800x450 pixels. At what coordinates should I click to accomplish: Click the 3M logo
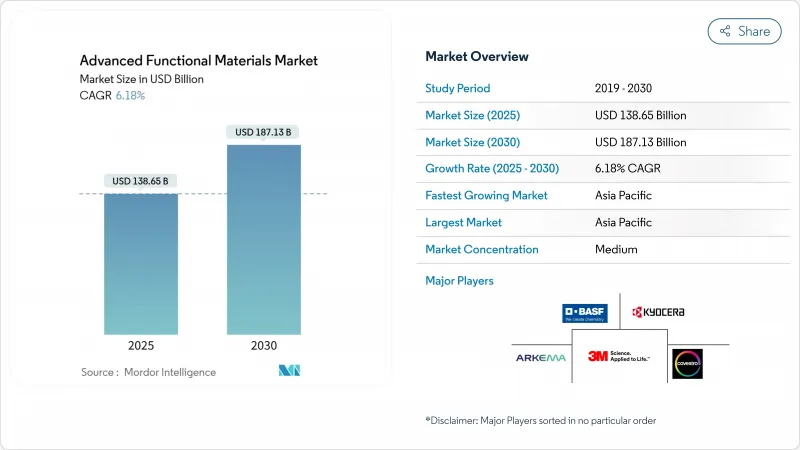click(618, 356)
